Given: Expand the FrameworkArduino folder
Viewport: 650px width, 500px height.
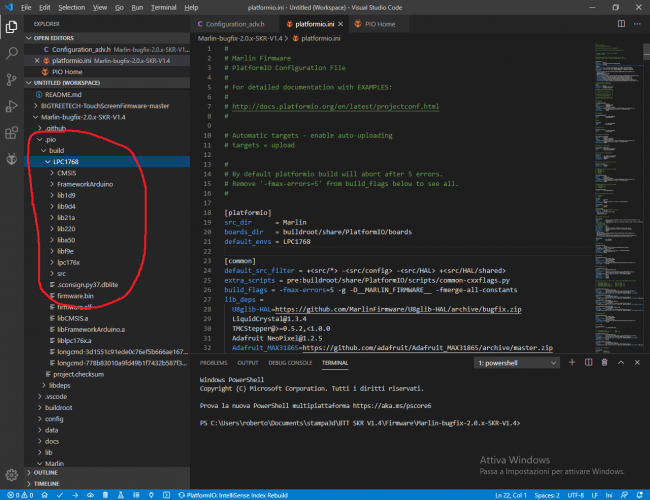Looking at the screenshot, I should click(x=85, y=184).
